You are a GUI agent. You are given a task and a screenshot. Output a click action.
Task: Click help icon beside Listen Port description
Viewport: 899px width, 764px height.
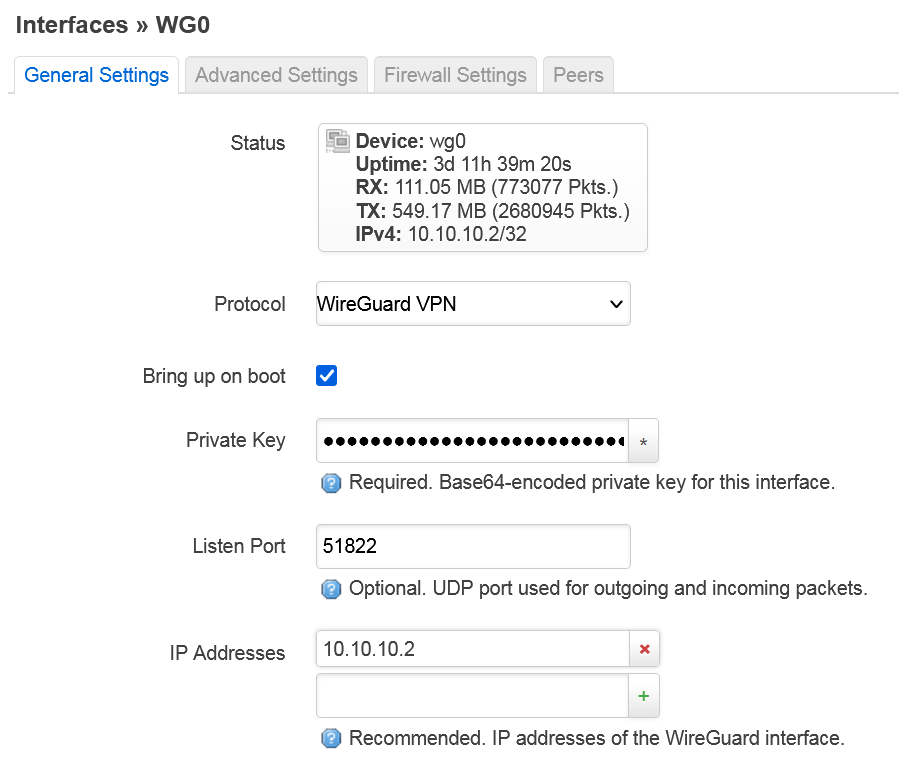[x=331, y=589]
